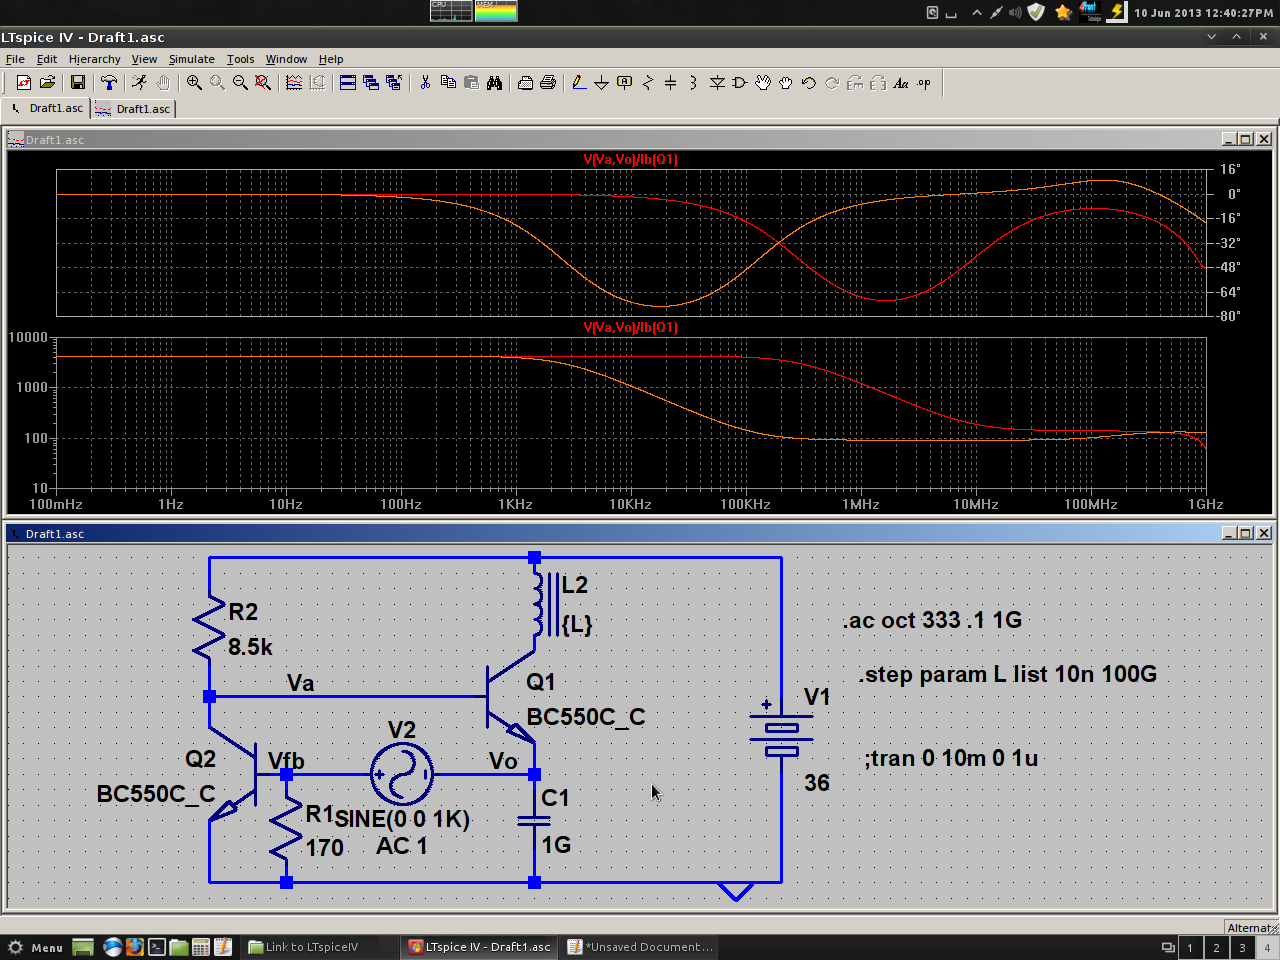Select the Drag hand tool
This screenshot has height=960, width=1280.
786,83
